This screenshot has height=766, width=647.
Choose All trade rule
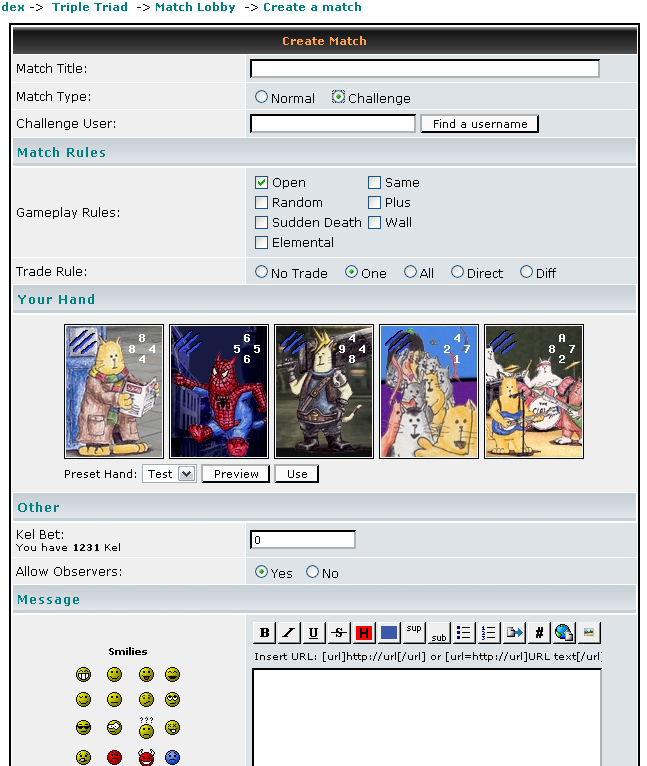coord(410,272)
